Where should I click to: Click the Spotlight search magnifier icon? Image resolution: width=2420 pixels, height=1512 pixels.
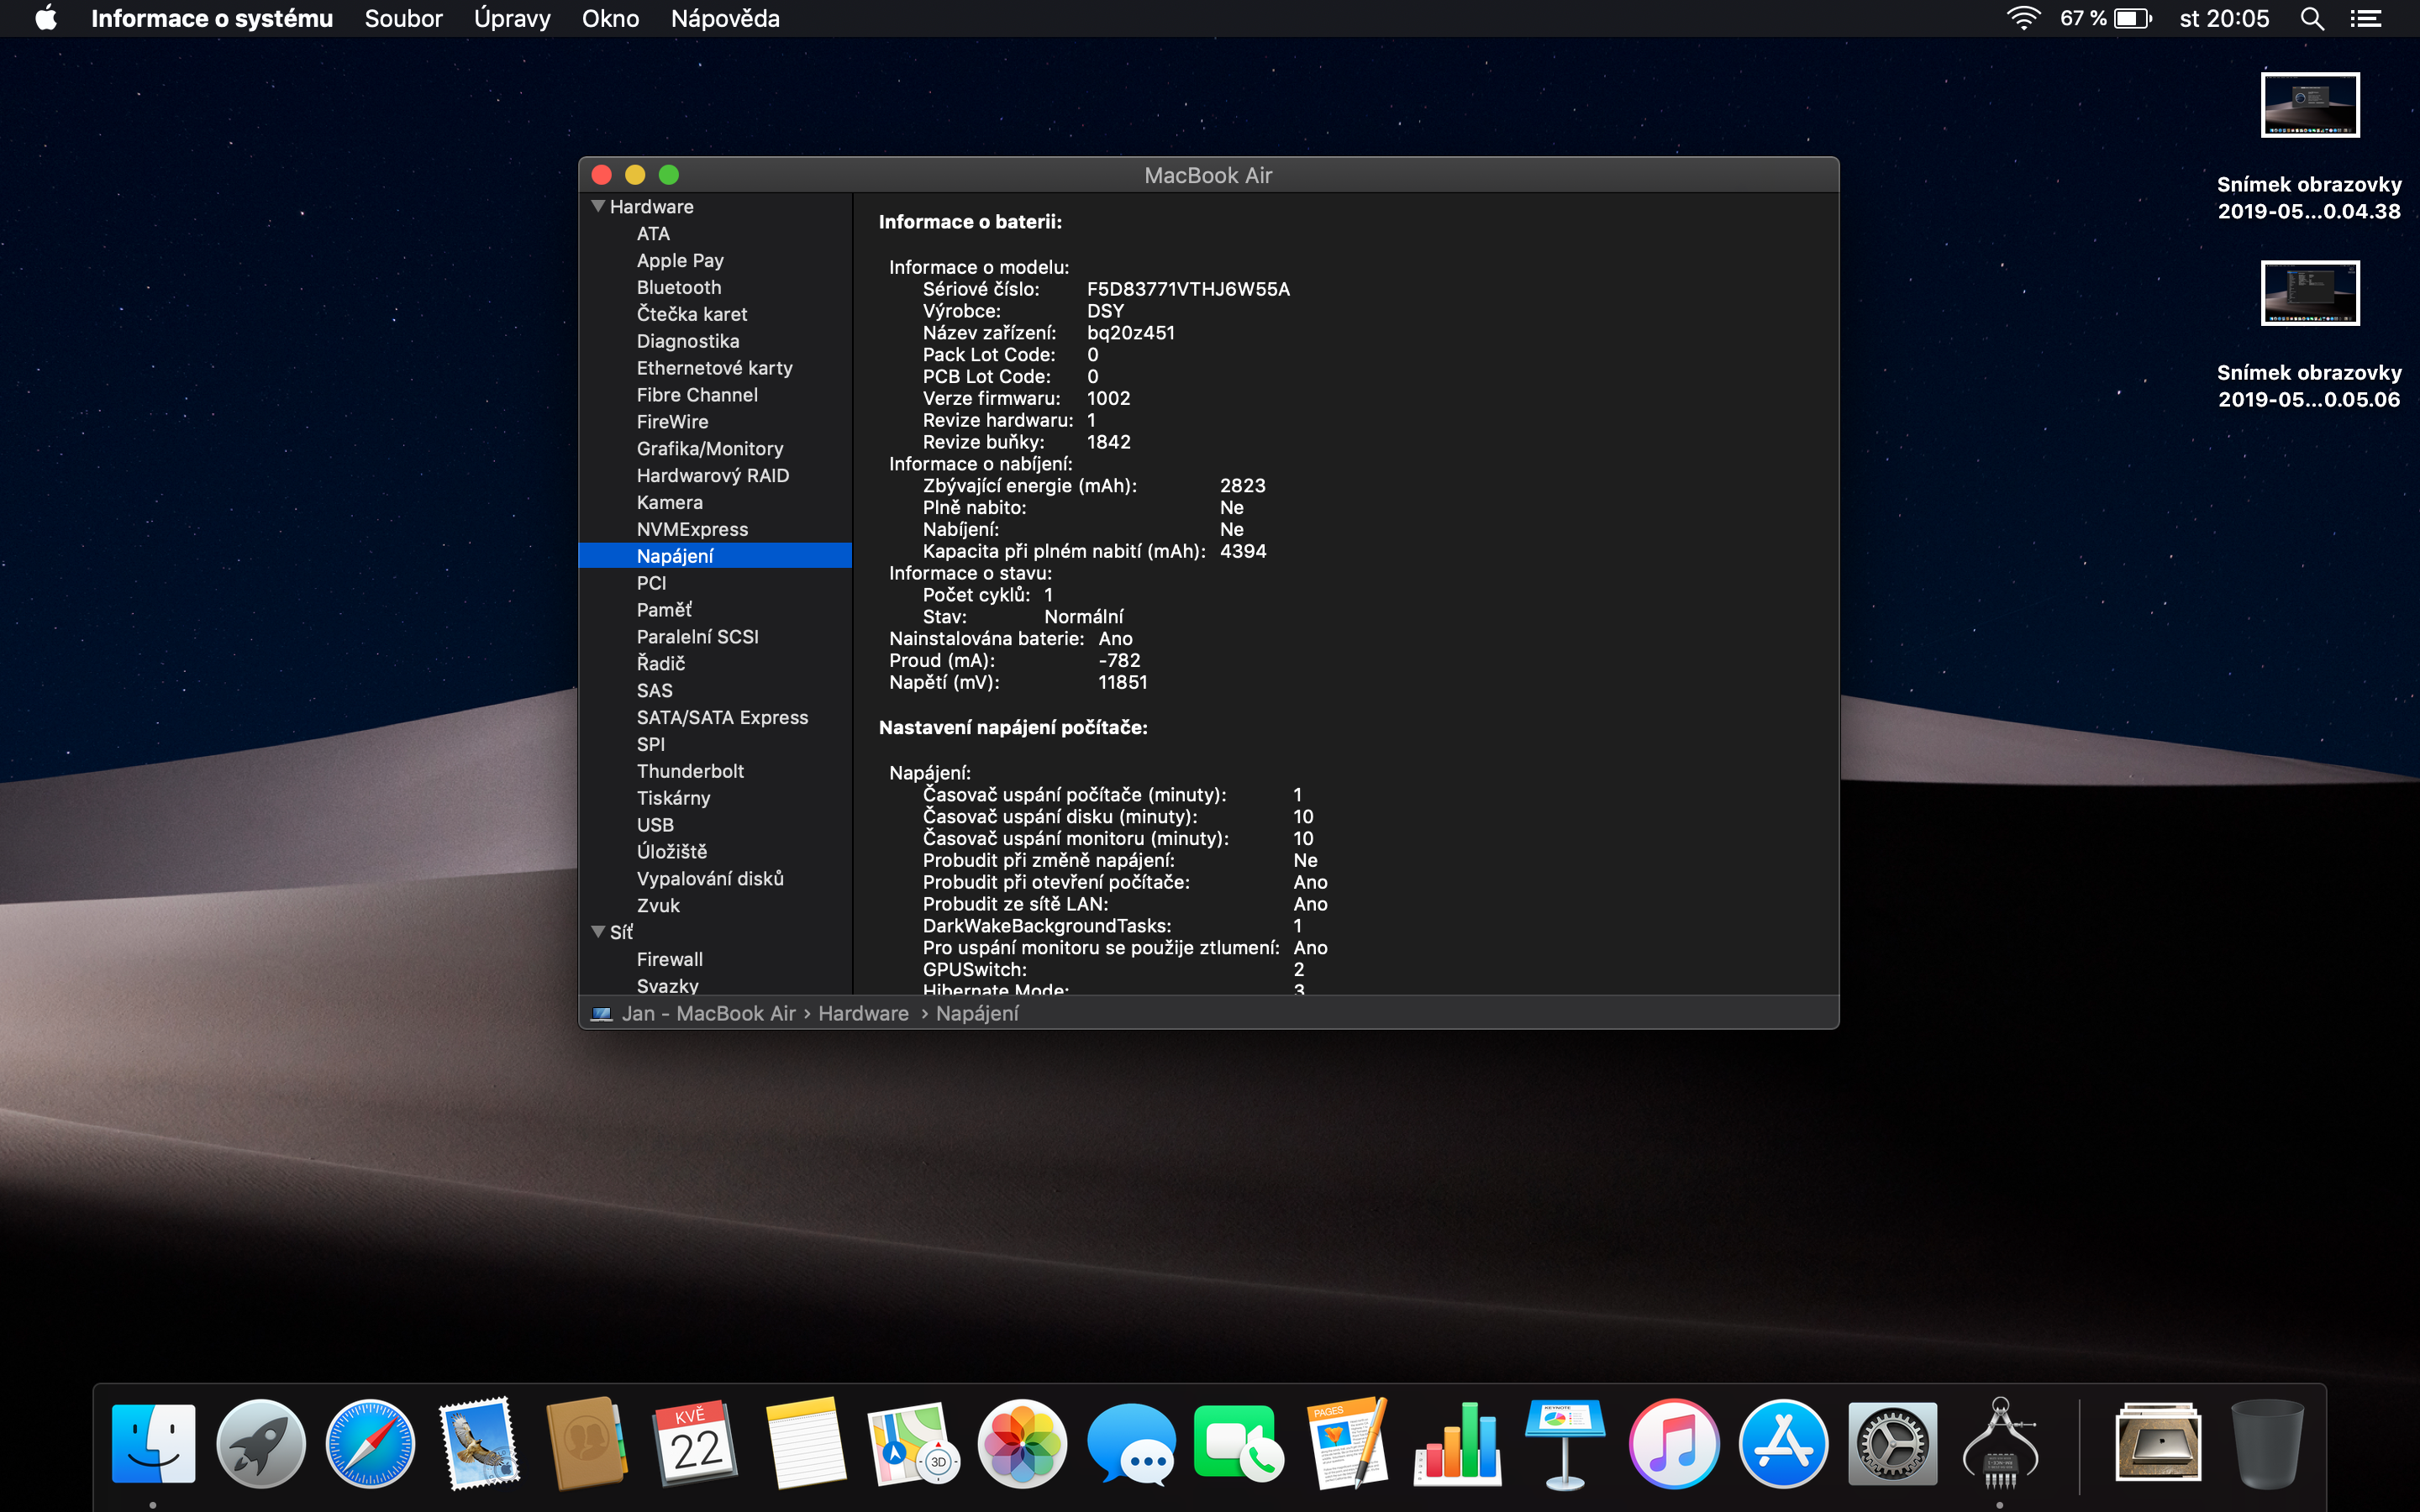coord(2311,19)
